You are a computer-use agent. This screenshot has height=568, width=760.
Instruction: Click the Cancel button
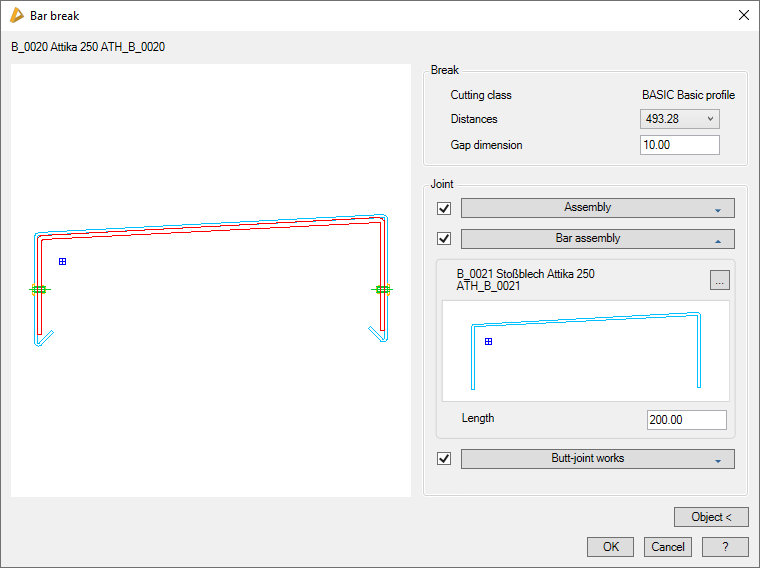(x=667, y=546)
